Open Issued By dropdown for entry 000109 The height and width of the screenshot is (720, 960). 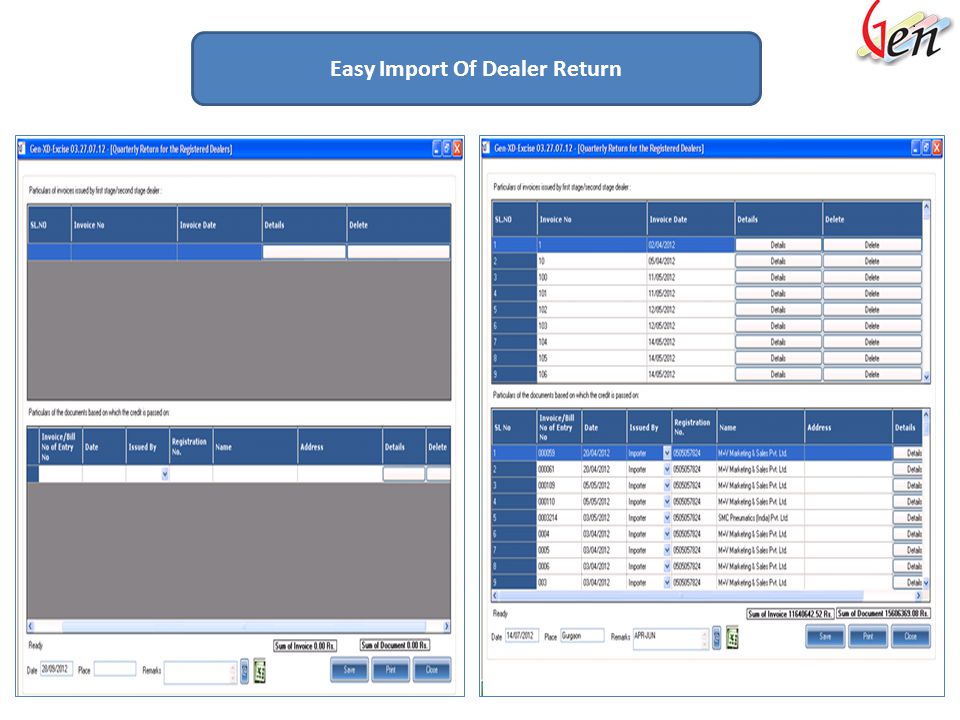coord(667,486)
